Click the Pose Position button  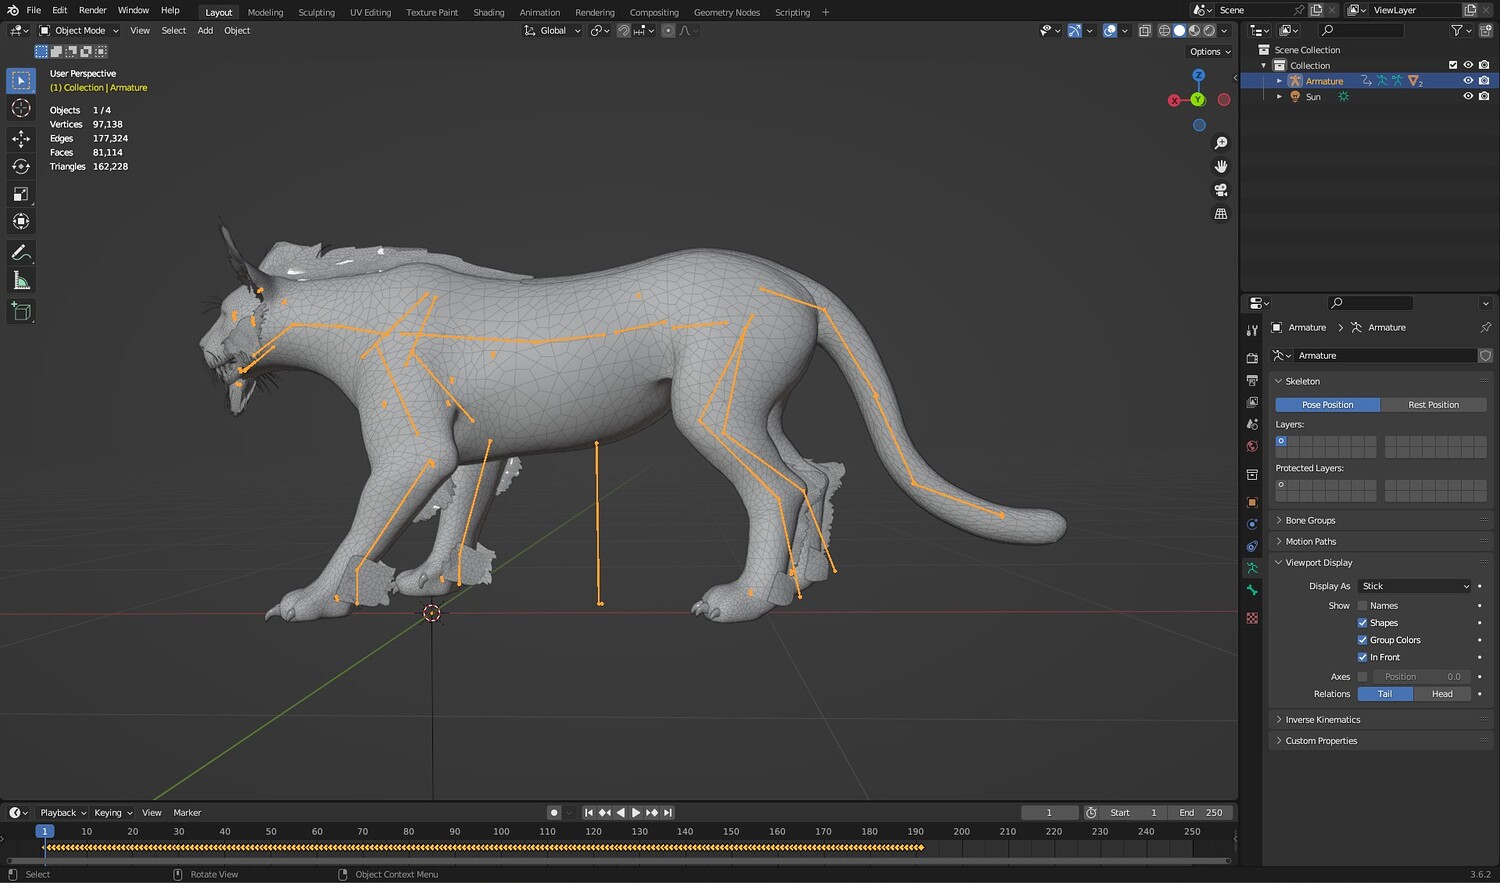1328,405
